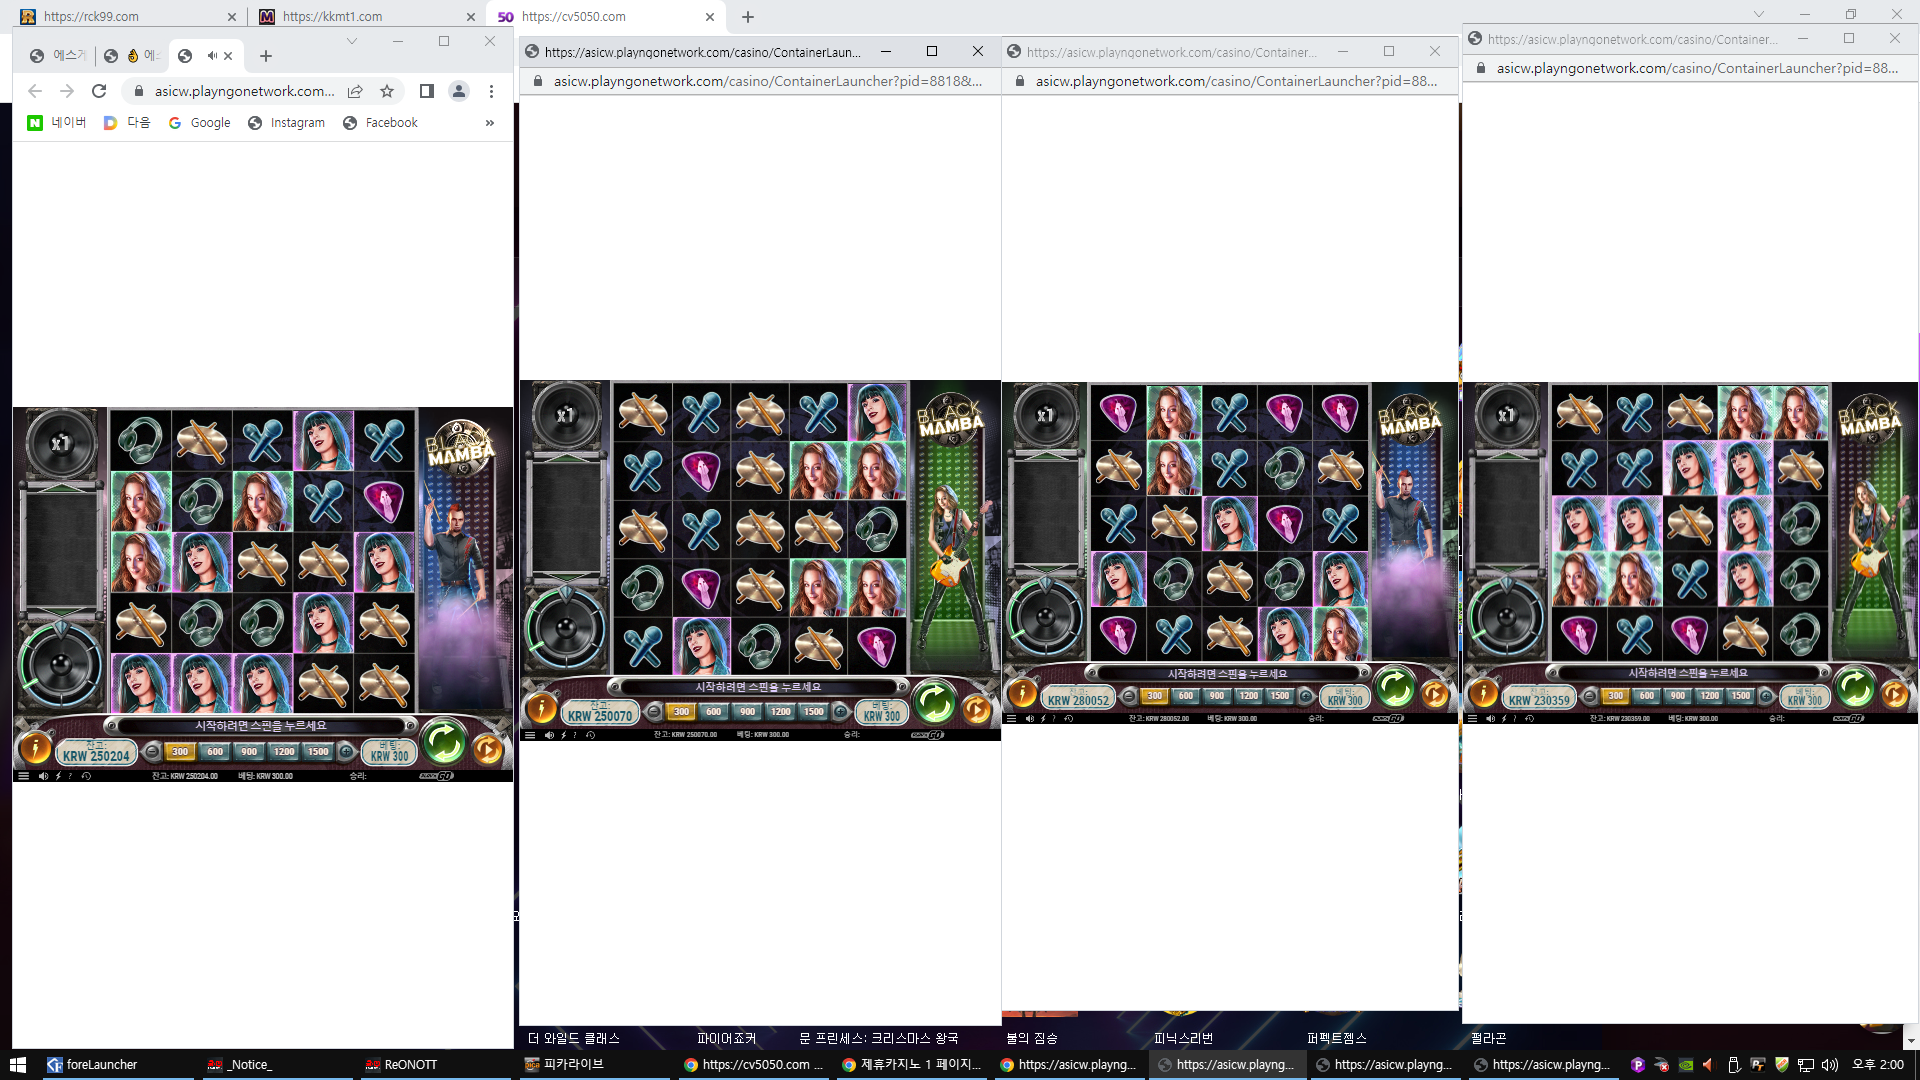Reload the asicw.playngonetwork.com page
The image size is (1920, 1080).
(x=99, y=91)
